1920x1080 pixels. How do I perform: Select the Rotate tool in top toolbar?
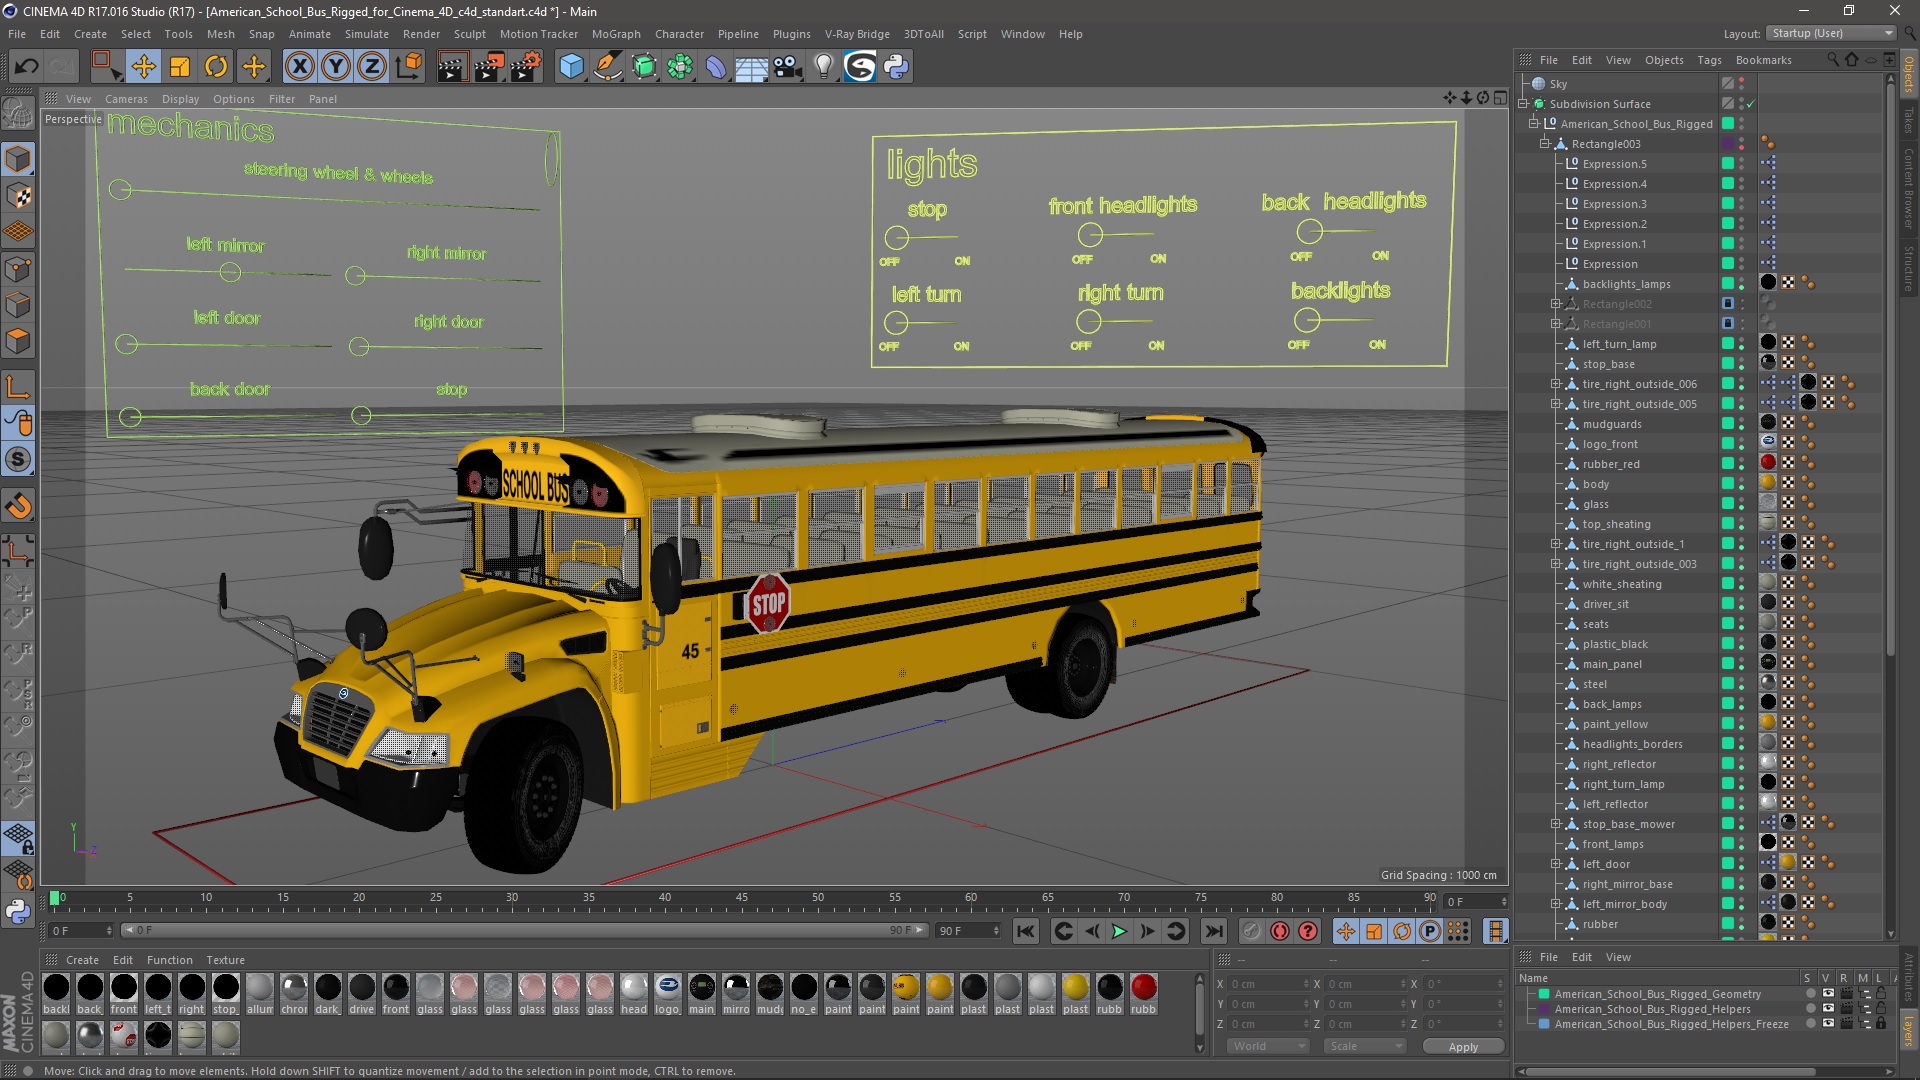(x=216, y=67)
